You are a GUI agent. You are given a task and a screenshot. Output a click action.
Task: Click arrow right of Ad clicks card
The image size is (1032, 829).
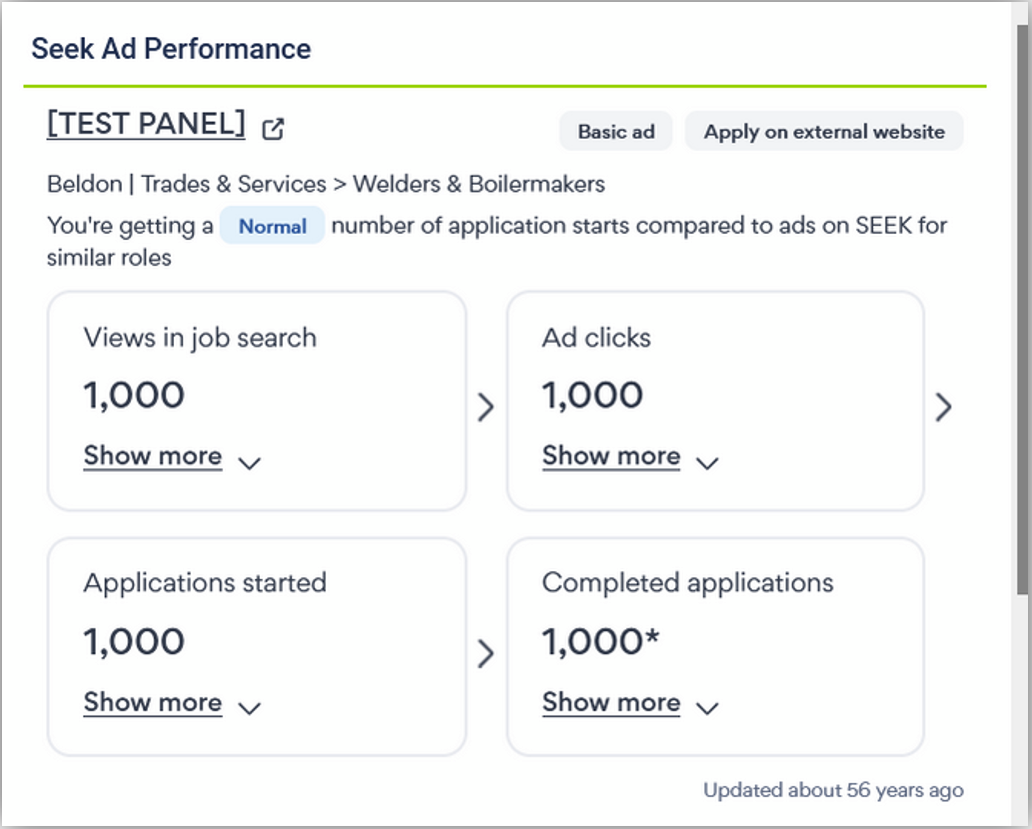tap(943, 407)
